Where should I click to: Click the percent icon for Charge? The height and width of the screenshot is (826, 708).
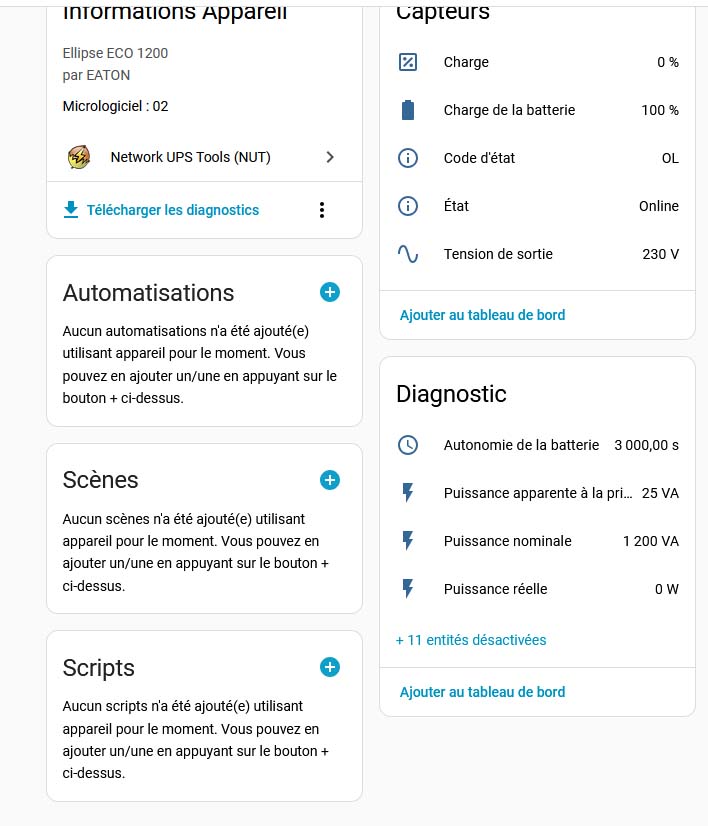pos(408,62)
